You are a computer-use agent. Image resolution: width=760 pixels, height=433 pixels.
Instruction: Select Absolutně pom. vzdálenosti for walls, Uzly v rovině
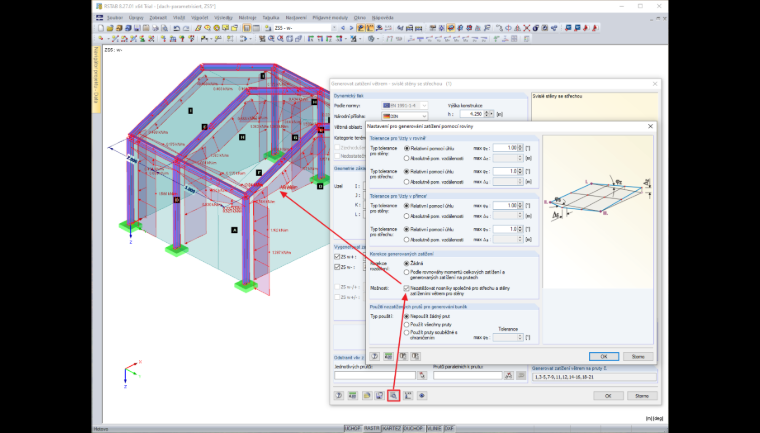point(407,158)
